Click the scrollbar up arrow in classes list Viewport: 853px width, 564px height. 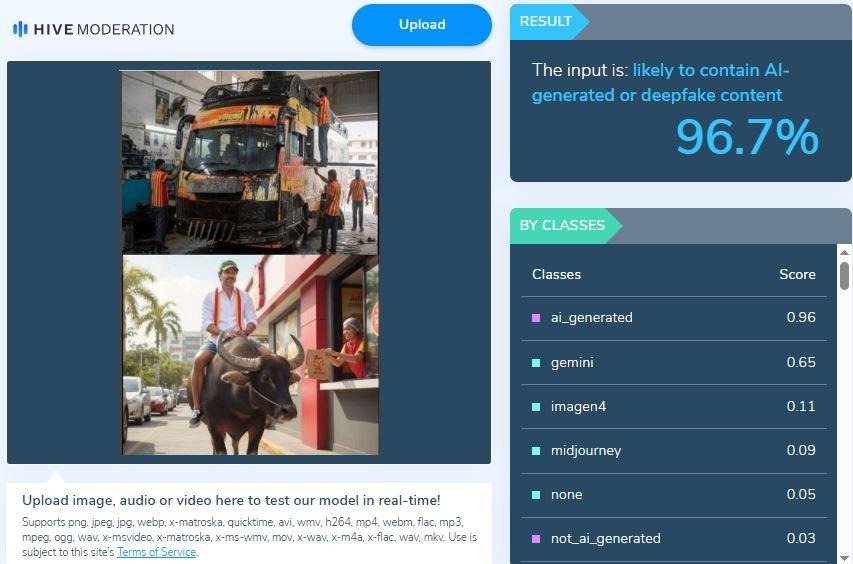[x=844, y=252]
